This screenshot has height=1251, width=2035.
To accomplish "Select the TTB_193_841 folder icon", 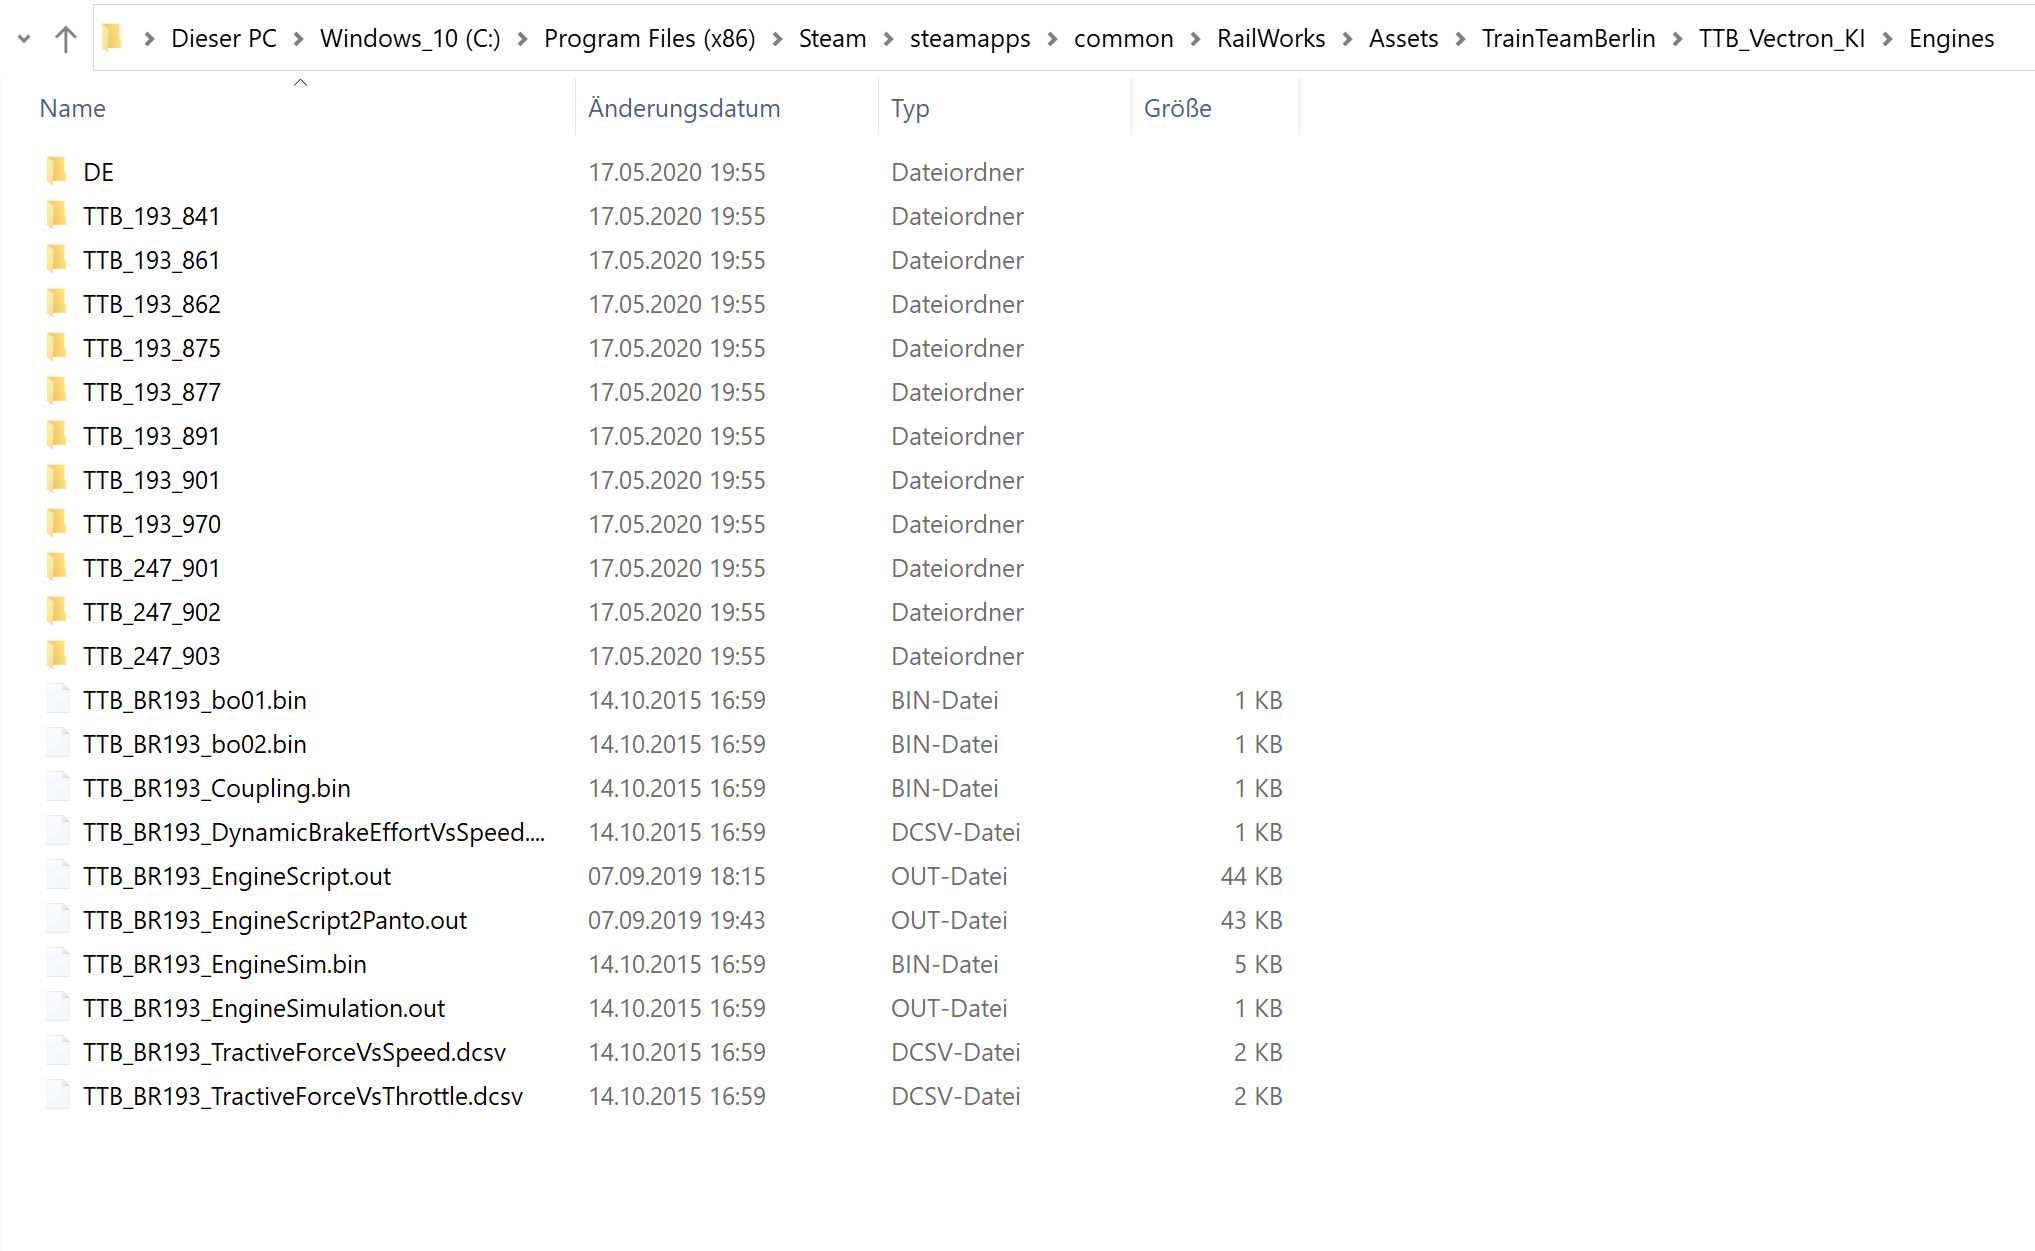I will tap(57, 215).
